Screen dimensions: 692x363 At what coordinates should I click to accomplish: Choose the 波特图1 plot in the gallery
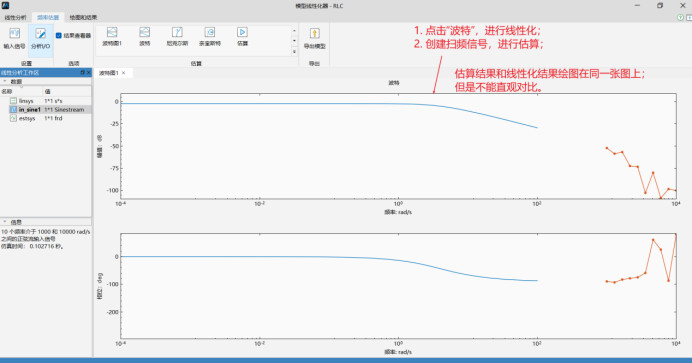tap(112, 37)
